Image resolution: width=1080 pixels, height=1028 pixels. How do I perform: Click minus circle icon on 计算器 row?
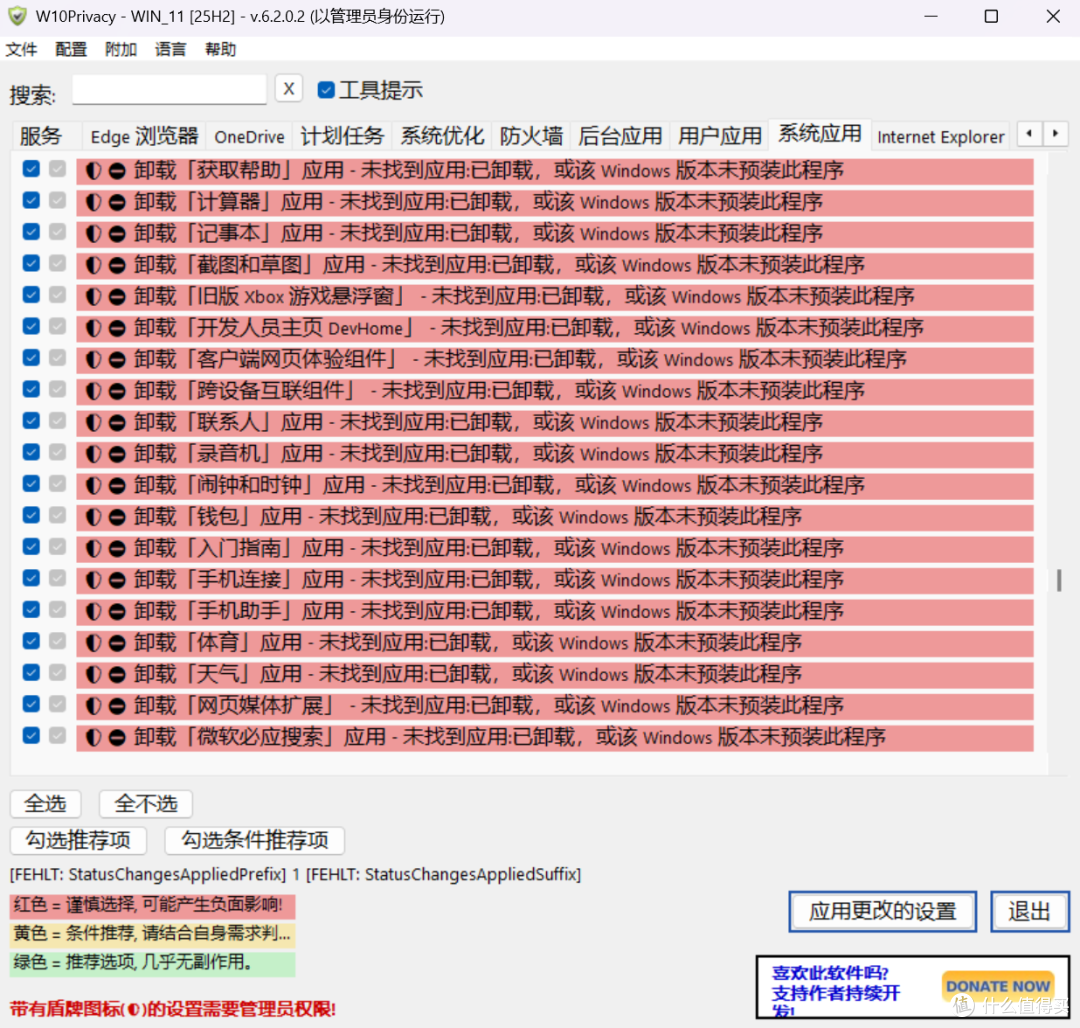[117, 202]
